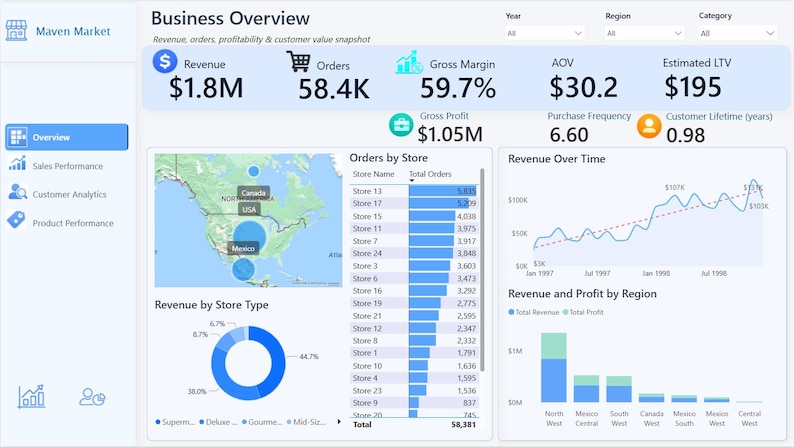794x447 pixels.
Task: Click the Canada bubble on the map
Action: coord(254,171)
